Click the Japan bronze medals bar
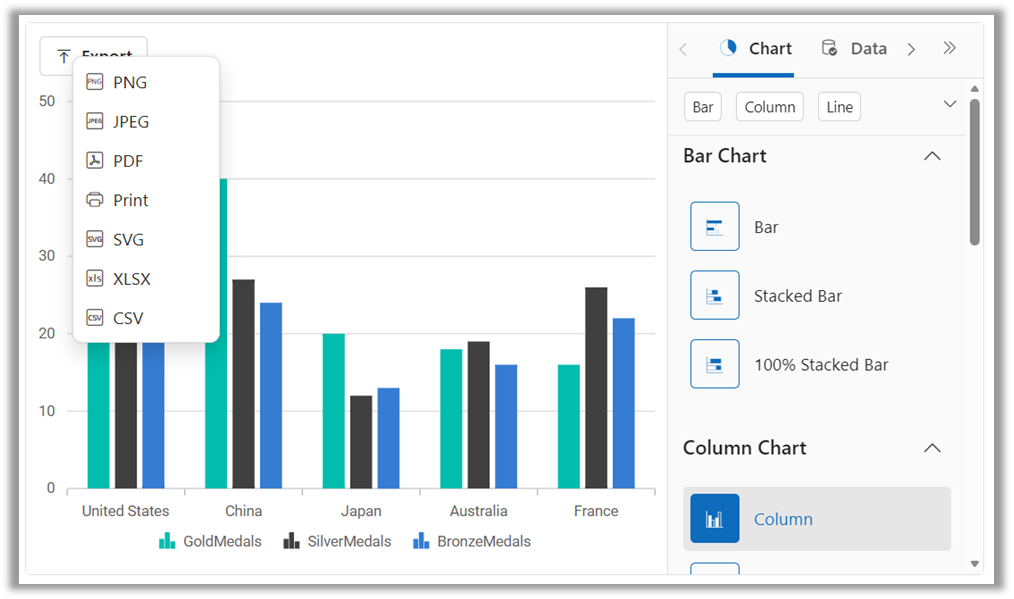Screen dimensions: 1014x599 pos(389,438)
